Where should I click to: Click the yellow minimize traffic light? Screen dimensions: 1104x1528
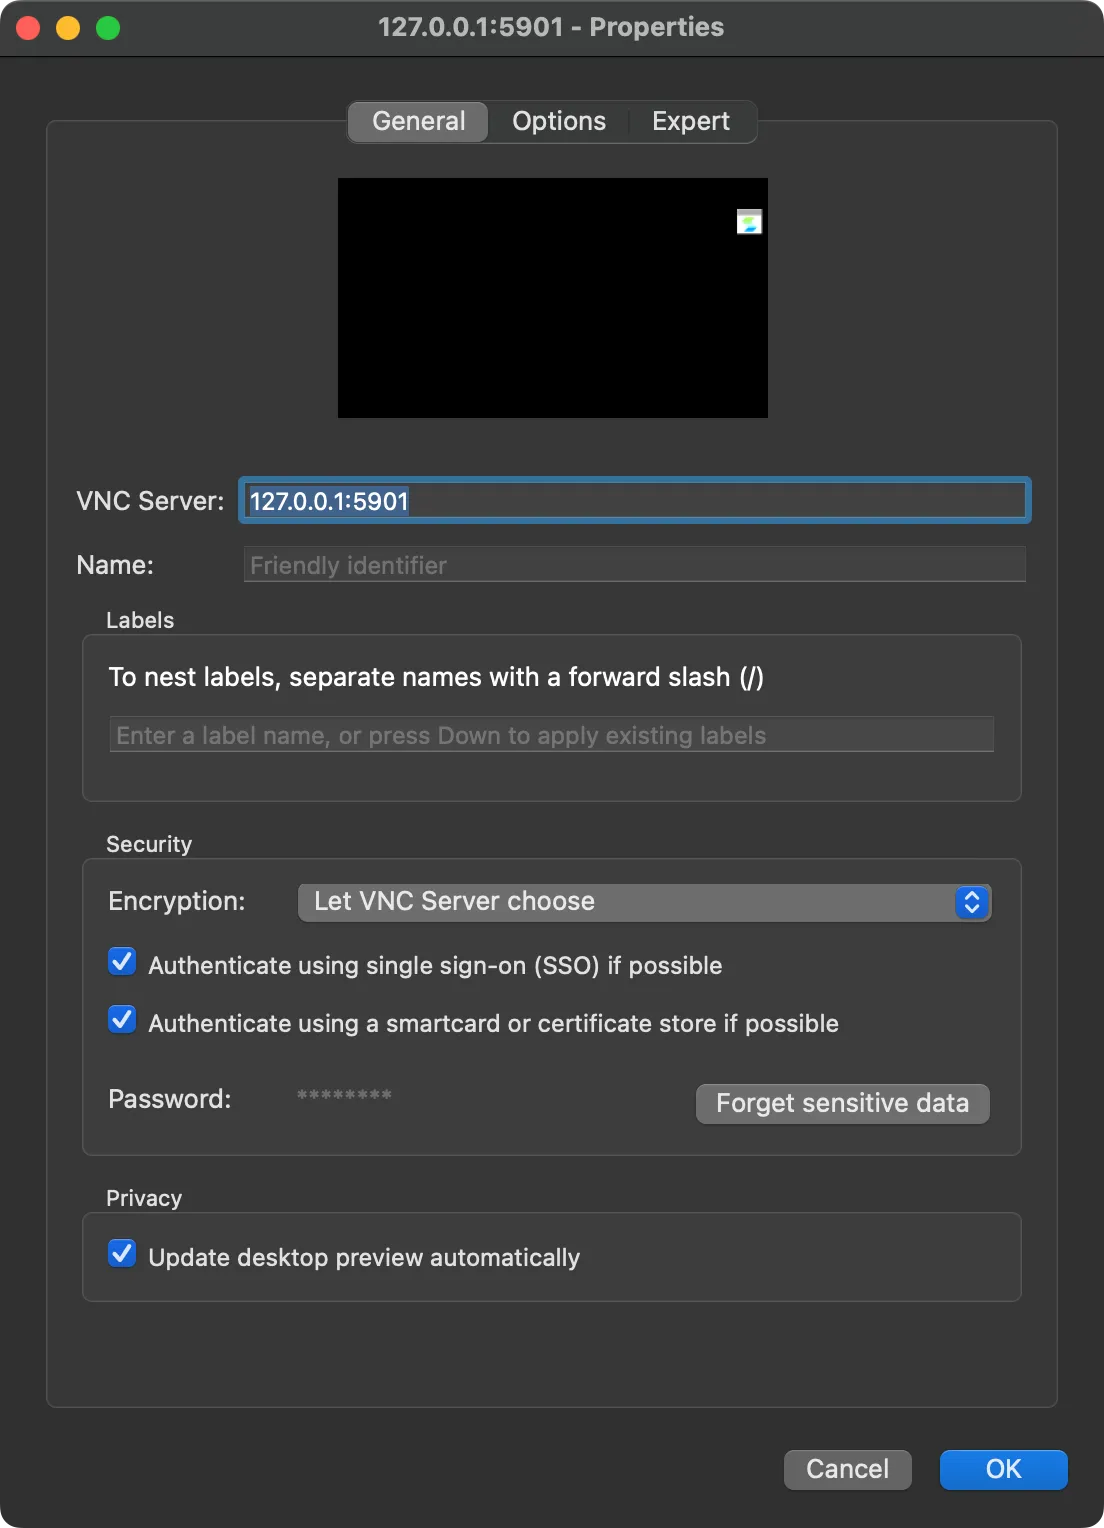coord(66,27)
